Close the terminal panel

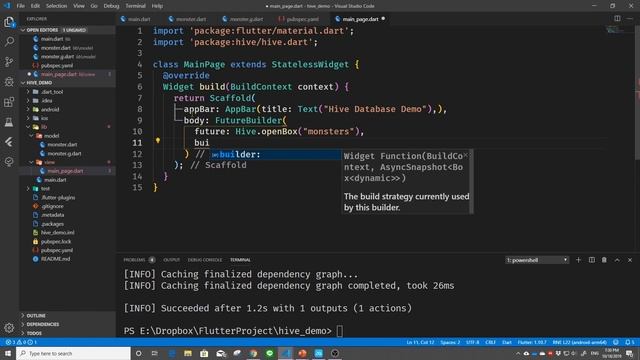[630, 260]
